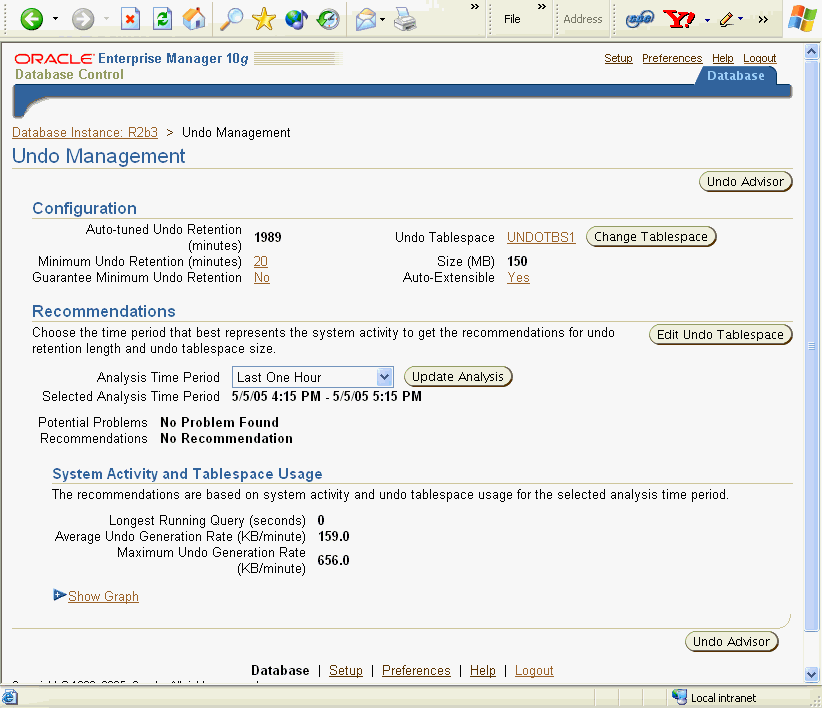The image size is (822, 708).
Task: Click the Stop loading icon
Action: click(130, 19)
